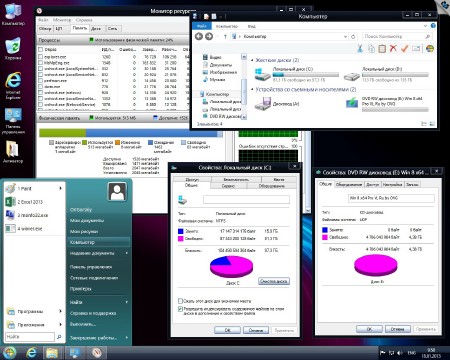Click the clipboard Paste icon in Explorer toolbar

(x=382, y=48)
